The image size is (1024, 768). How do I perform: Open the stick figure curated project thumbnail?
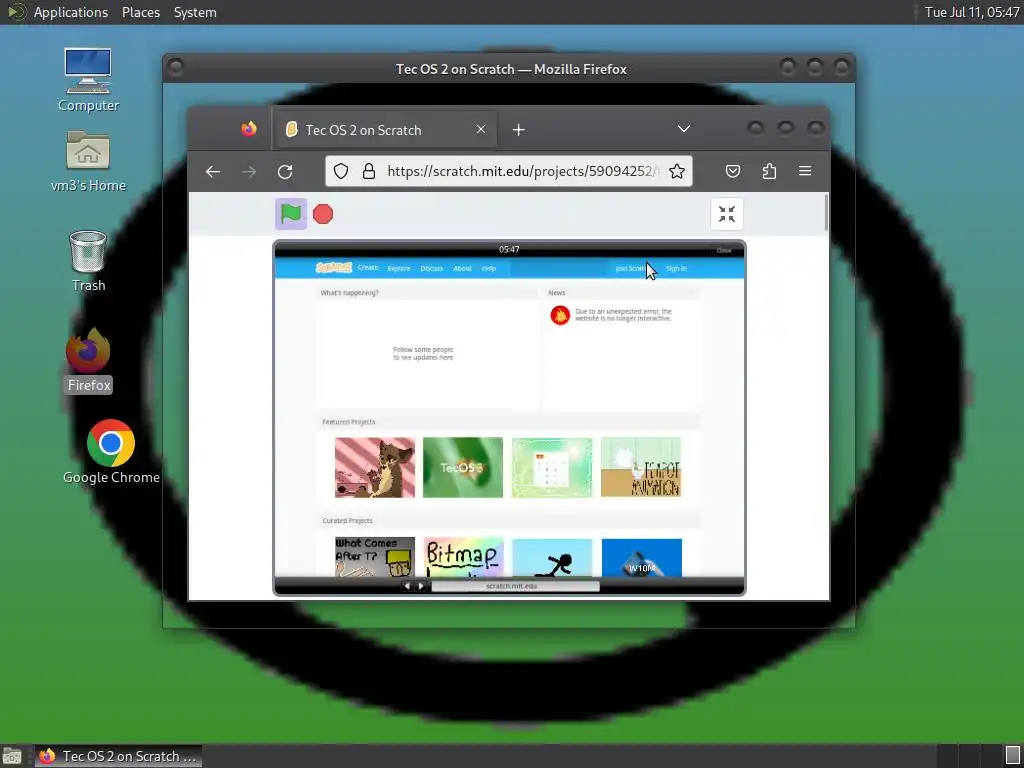click(x=552, y=558)
